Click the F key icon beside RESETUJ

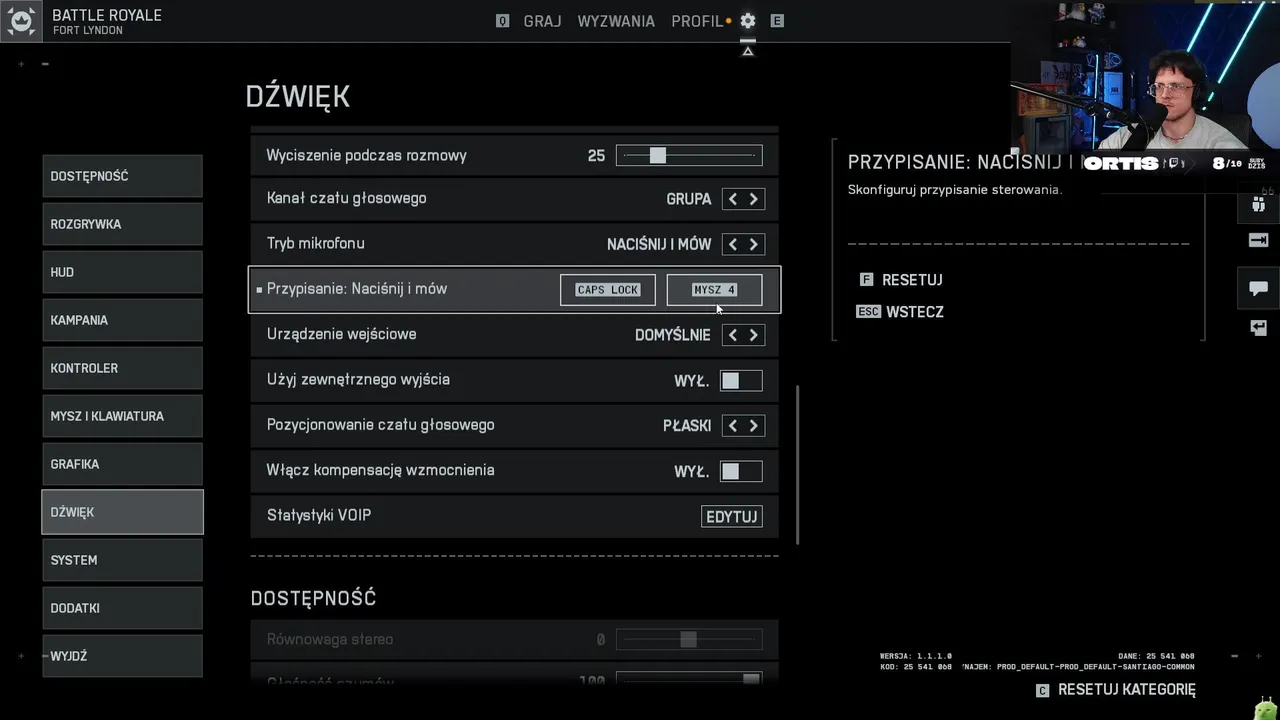(x=866, y=280)
